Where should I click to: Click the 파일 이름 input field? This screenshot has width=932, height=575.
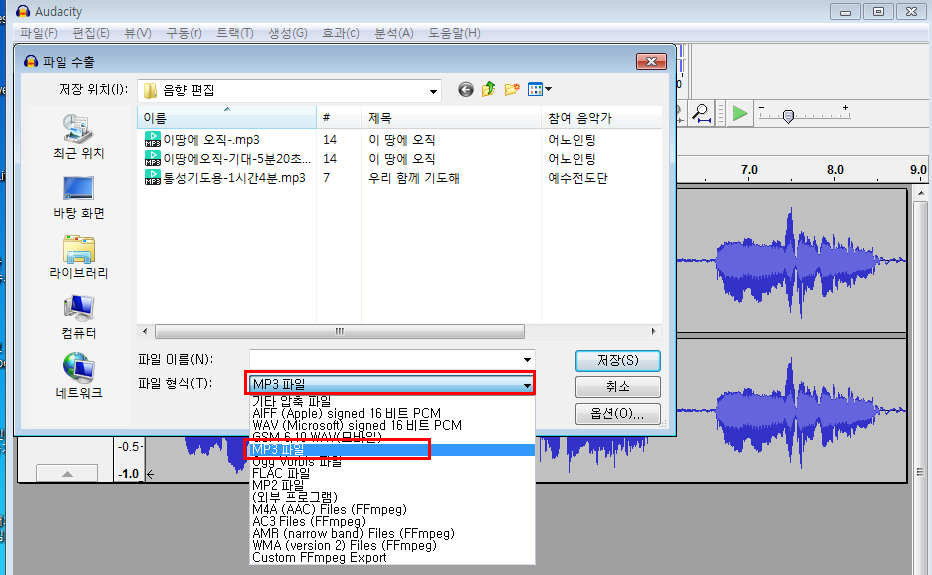point(385,359)
